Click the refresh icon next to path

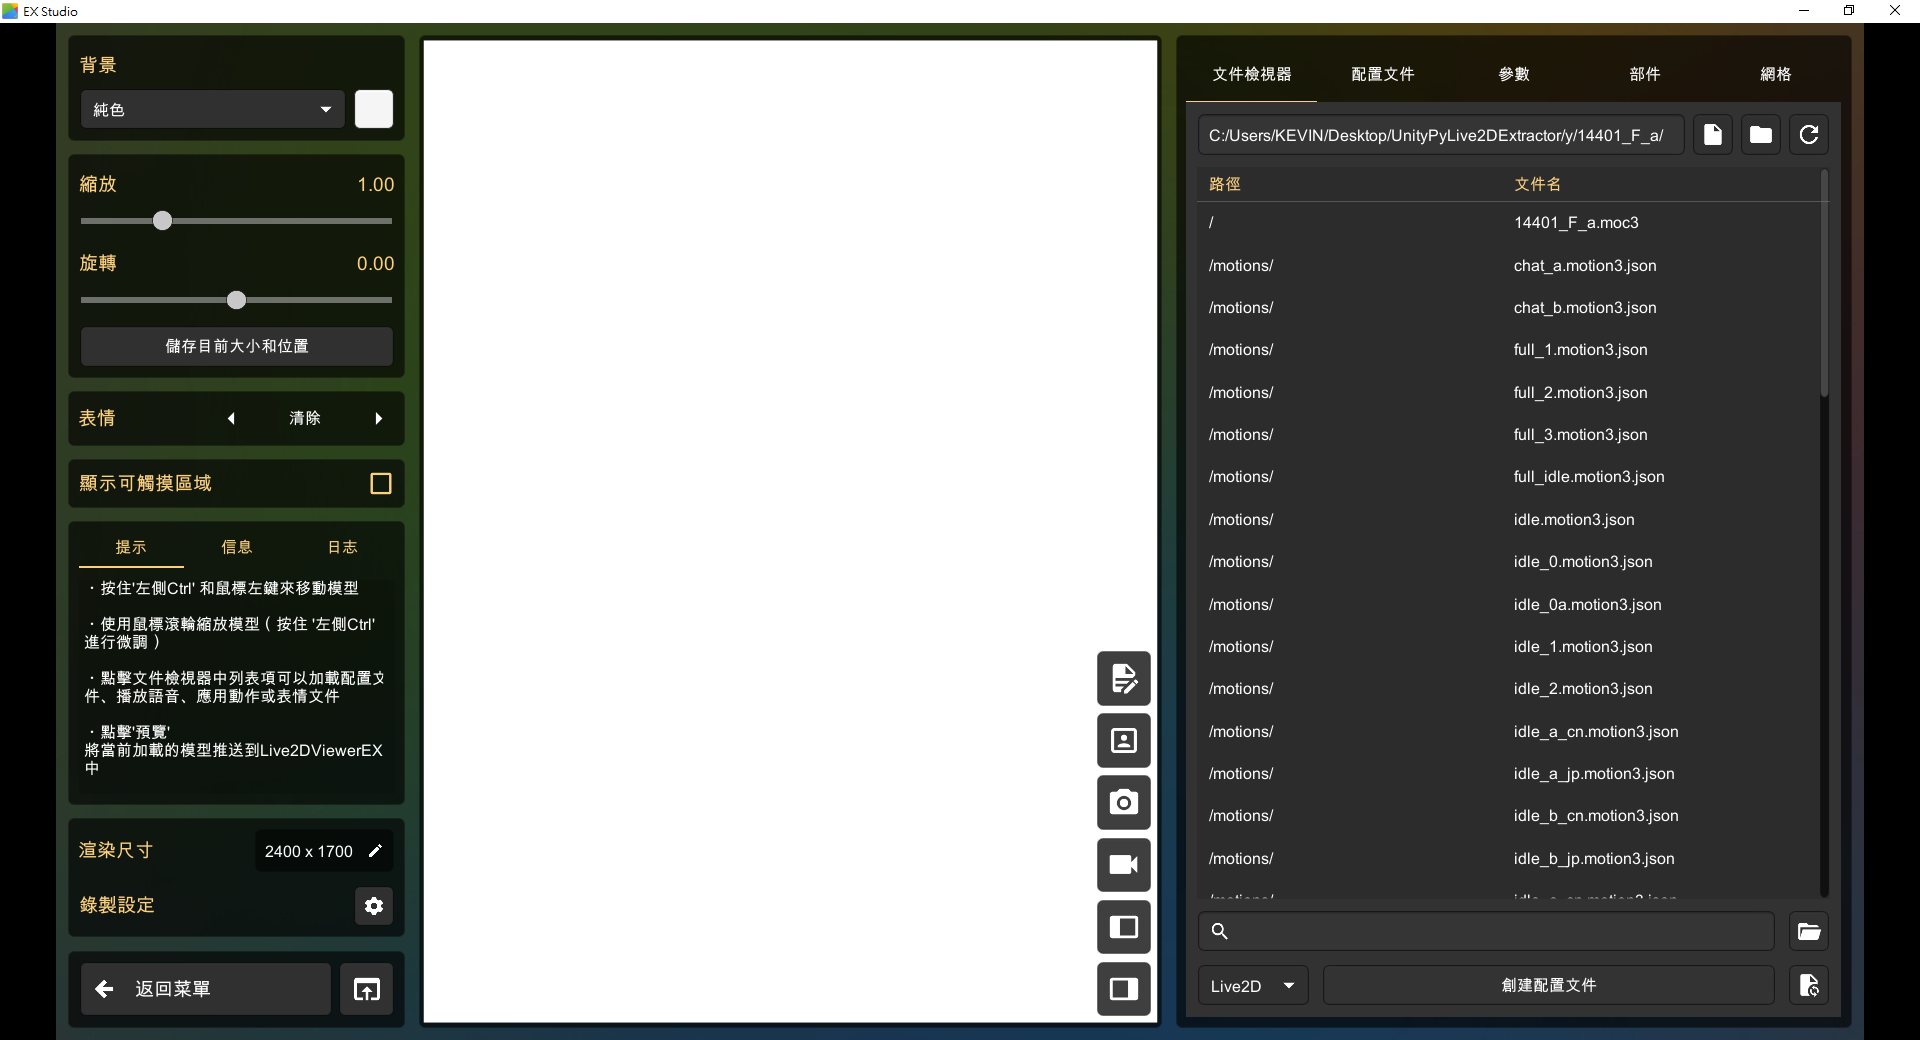point(1808,135)
